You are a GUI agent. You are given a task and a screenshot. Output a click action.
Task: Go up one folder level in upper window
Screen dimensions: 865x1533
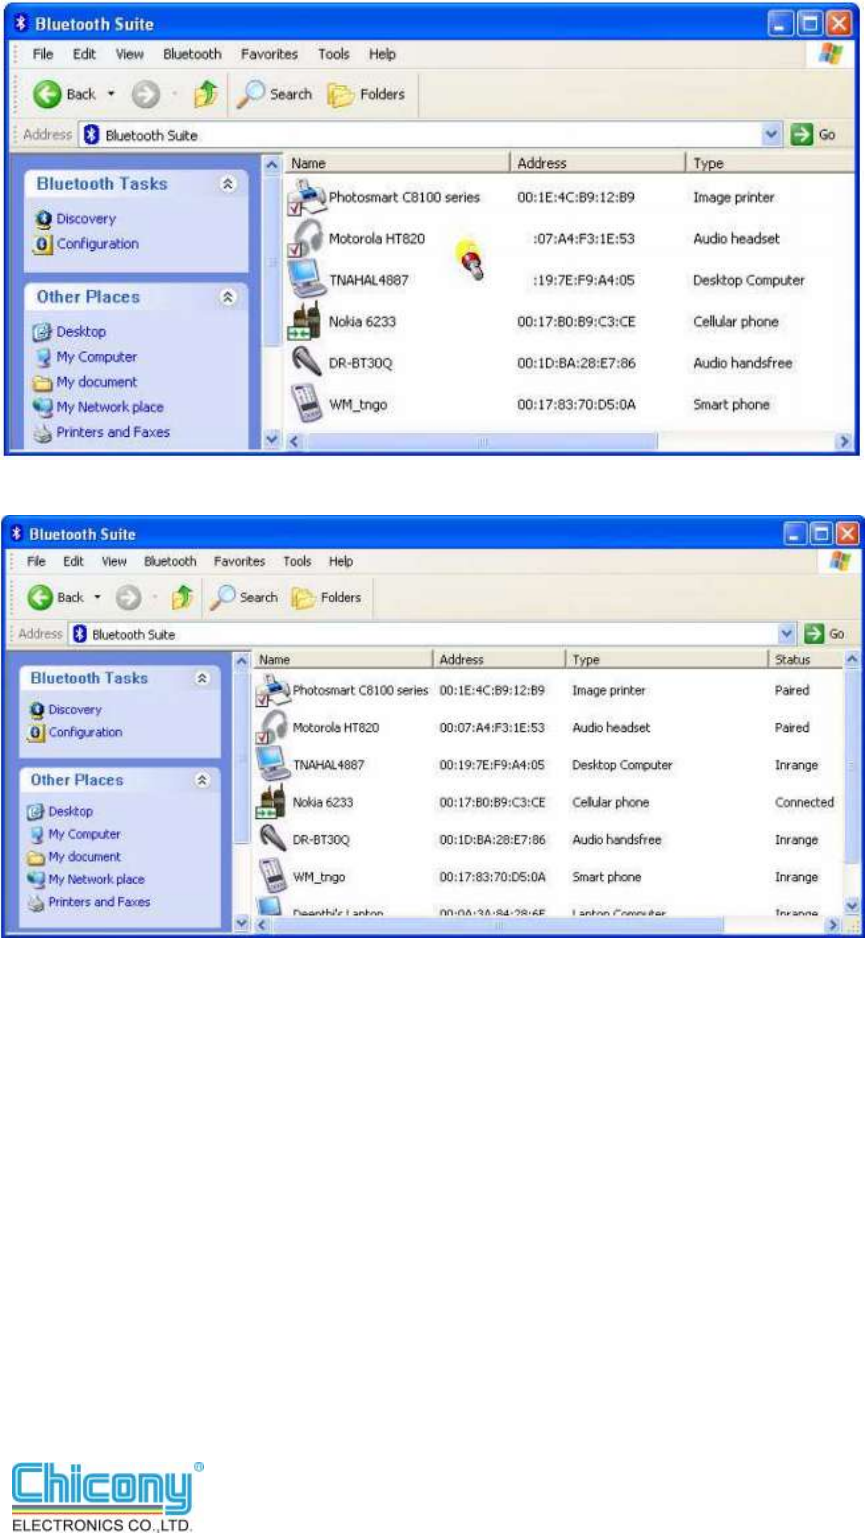coord(205,94)
